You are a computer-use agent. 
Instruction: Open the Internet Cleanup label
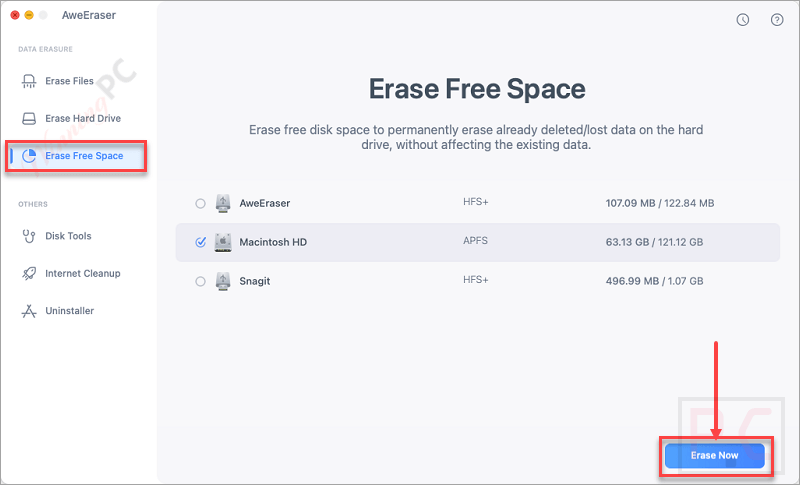(83, 273)
